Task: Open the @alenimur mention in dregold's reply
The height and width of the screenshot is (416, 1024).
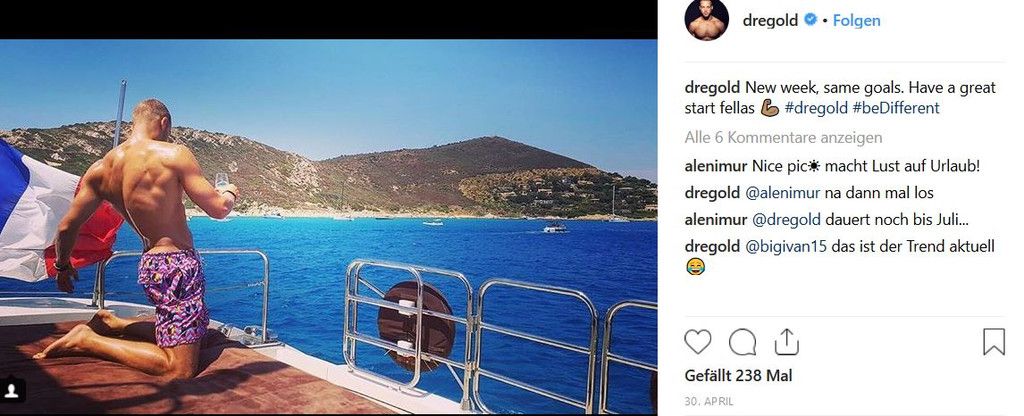Action: tap(786, 193)
